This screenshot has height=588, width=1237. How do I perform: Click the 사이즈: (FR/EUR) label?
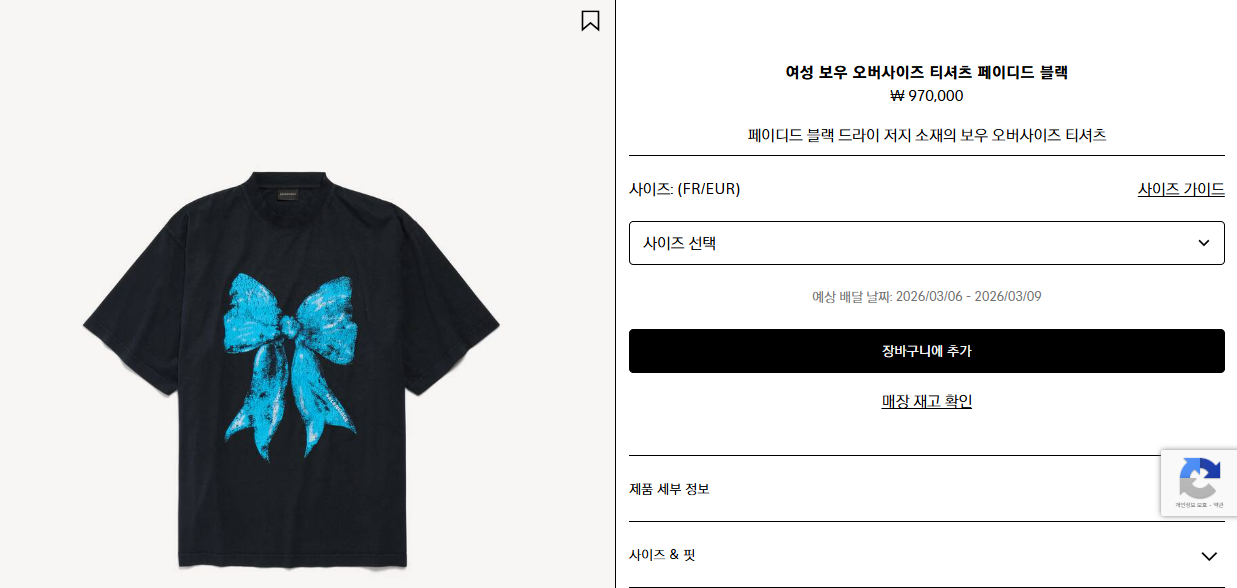684,189
